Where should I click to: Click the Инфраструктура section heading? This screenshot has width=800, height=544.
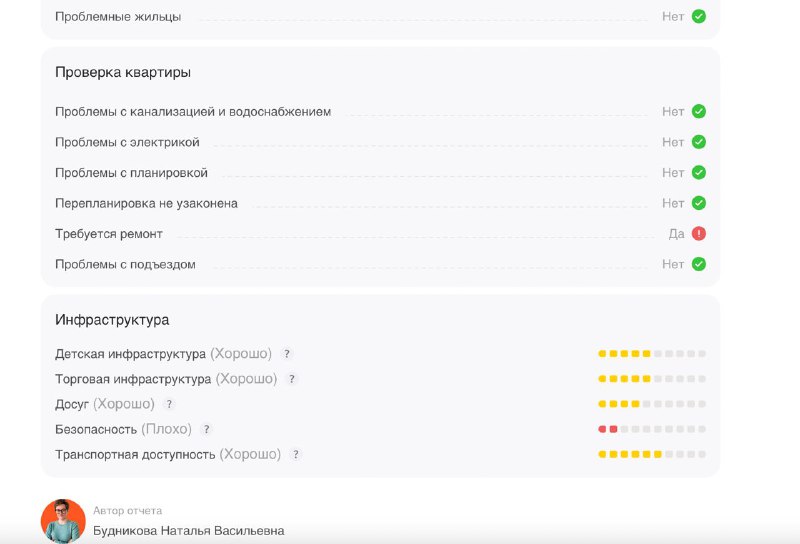(x=112, y=320)
